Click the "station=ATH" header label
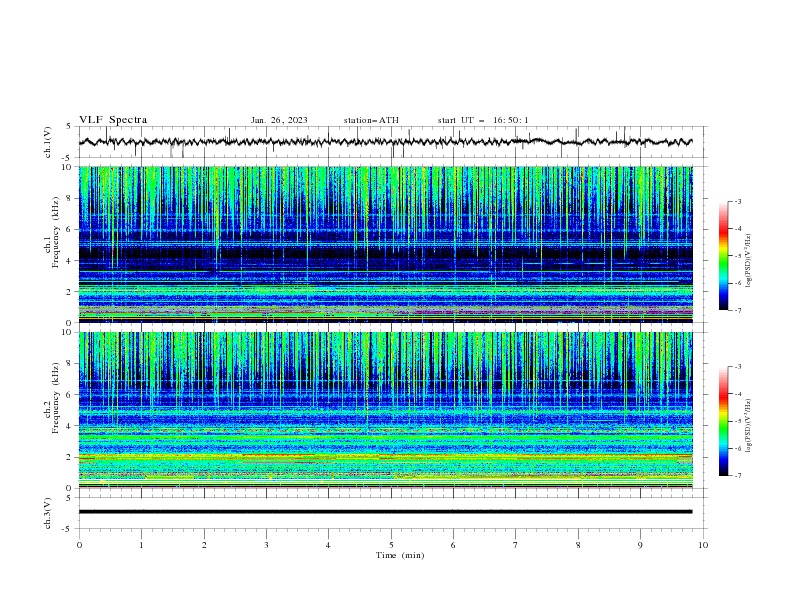Viewport: 792px width, 612px height. pyautogui.click(x=371, y=120)
